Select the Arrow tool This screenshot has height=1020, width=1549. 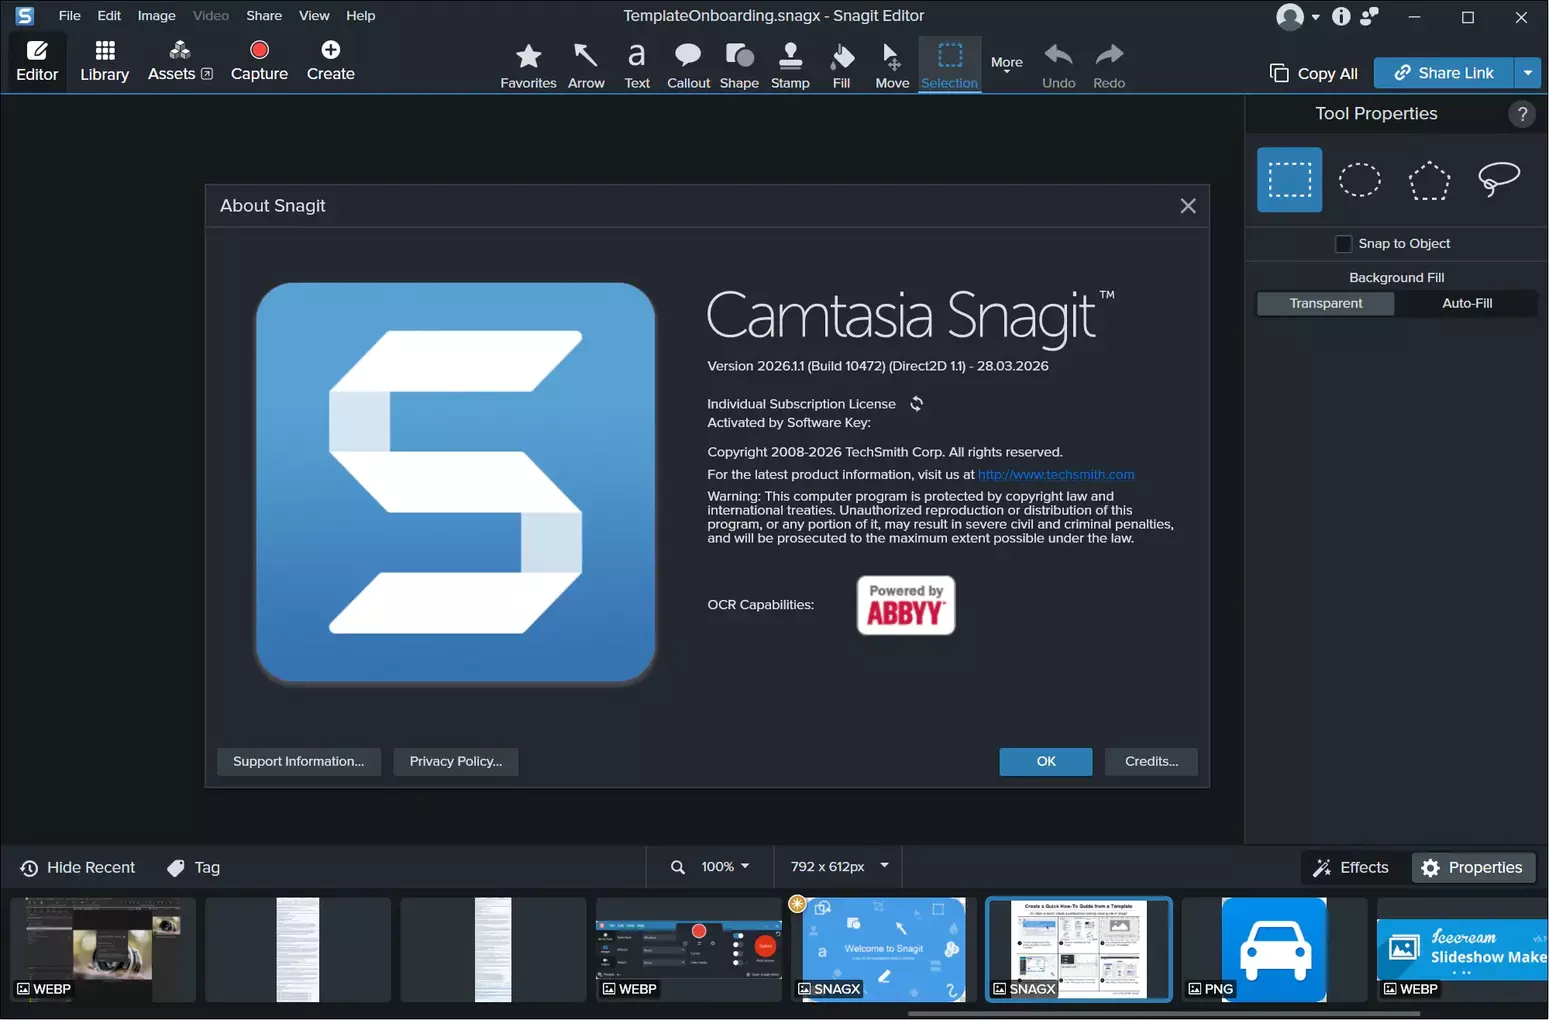click(586, 65)
